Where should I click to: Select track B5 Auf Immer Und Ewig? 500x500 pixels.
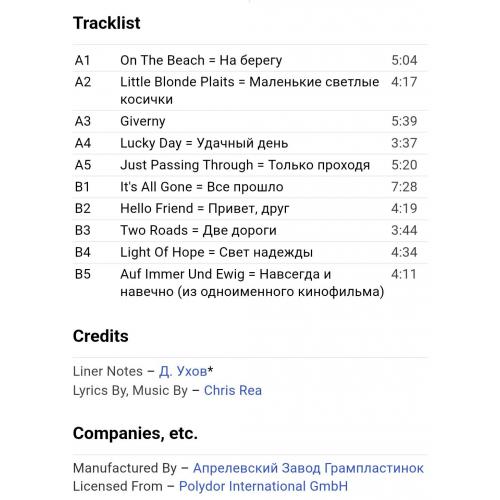[x=250, y=283]
